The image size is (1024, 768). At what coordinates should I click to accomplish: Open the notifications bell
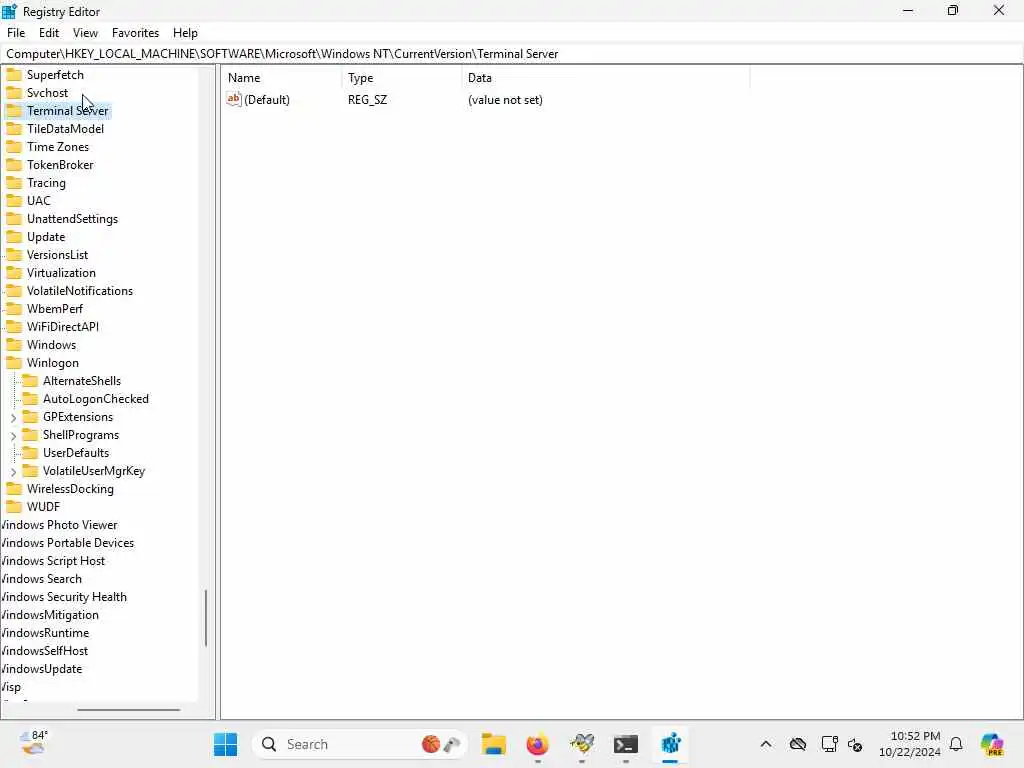(956, 744)
